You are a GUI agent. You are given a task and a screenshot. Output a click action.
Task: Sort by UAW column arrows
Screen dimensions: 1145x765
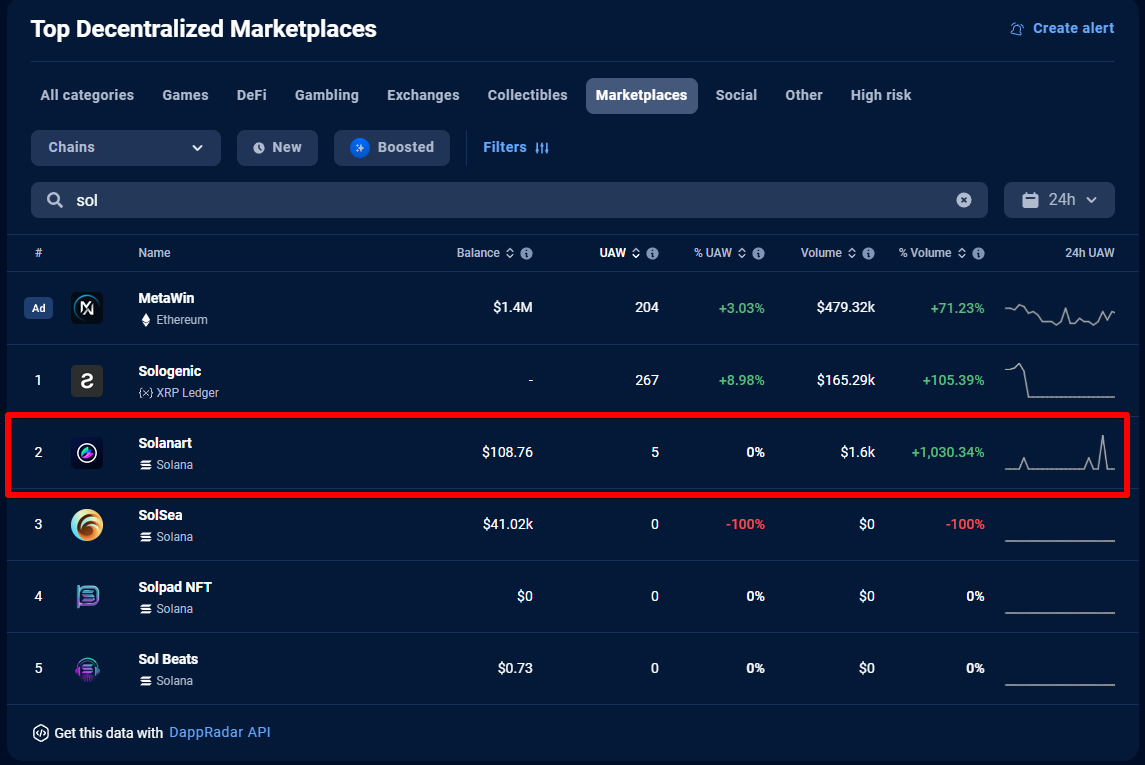pos(636,254)
